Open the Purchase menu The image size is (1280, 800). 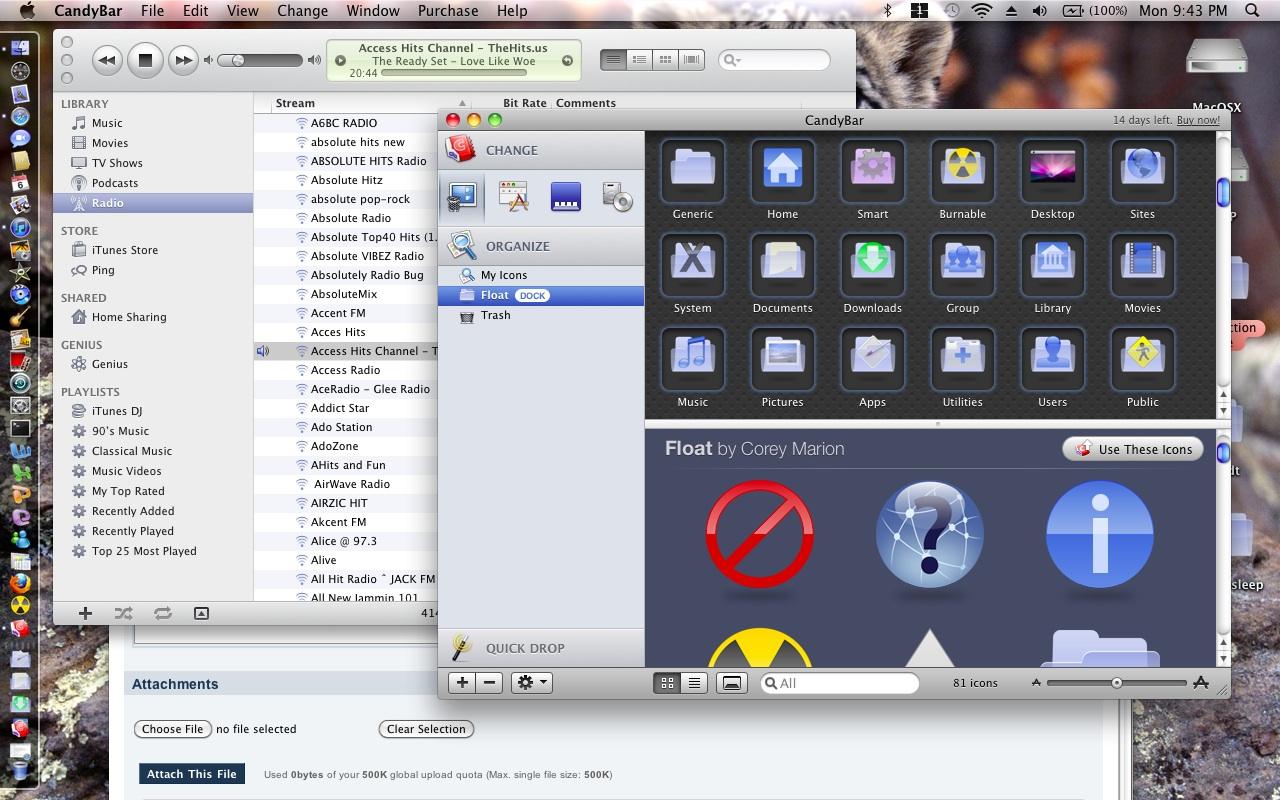447,11
